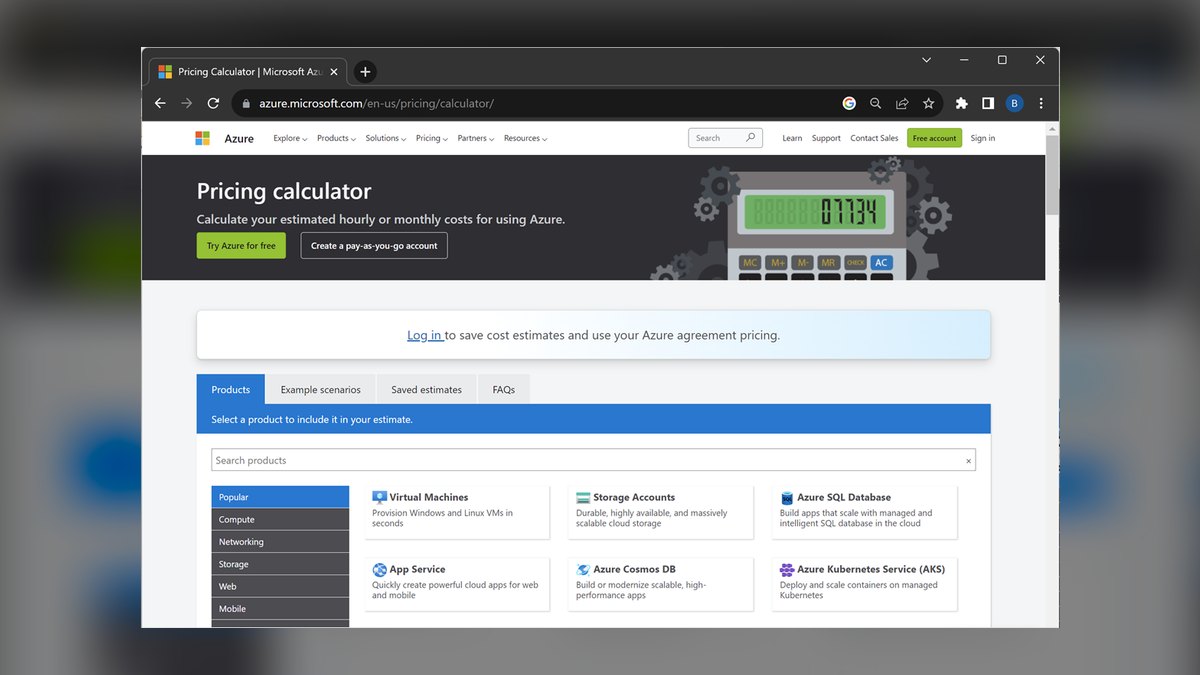Click the Azure Cosmos DB icon
The image size is (1200, 675).
(583, 569)
